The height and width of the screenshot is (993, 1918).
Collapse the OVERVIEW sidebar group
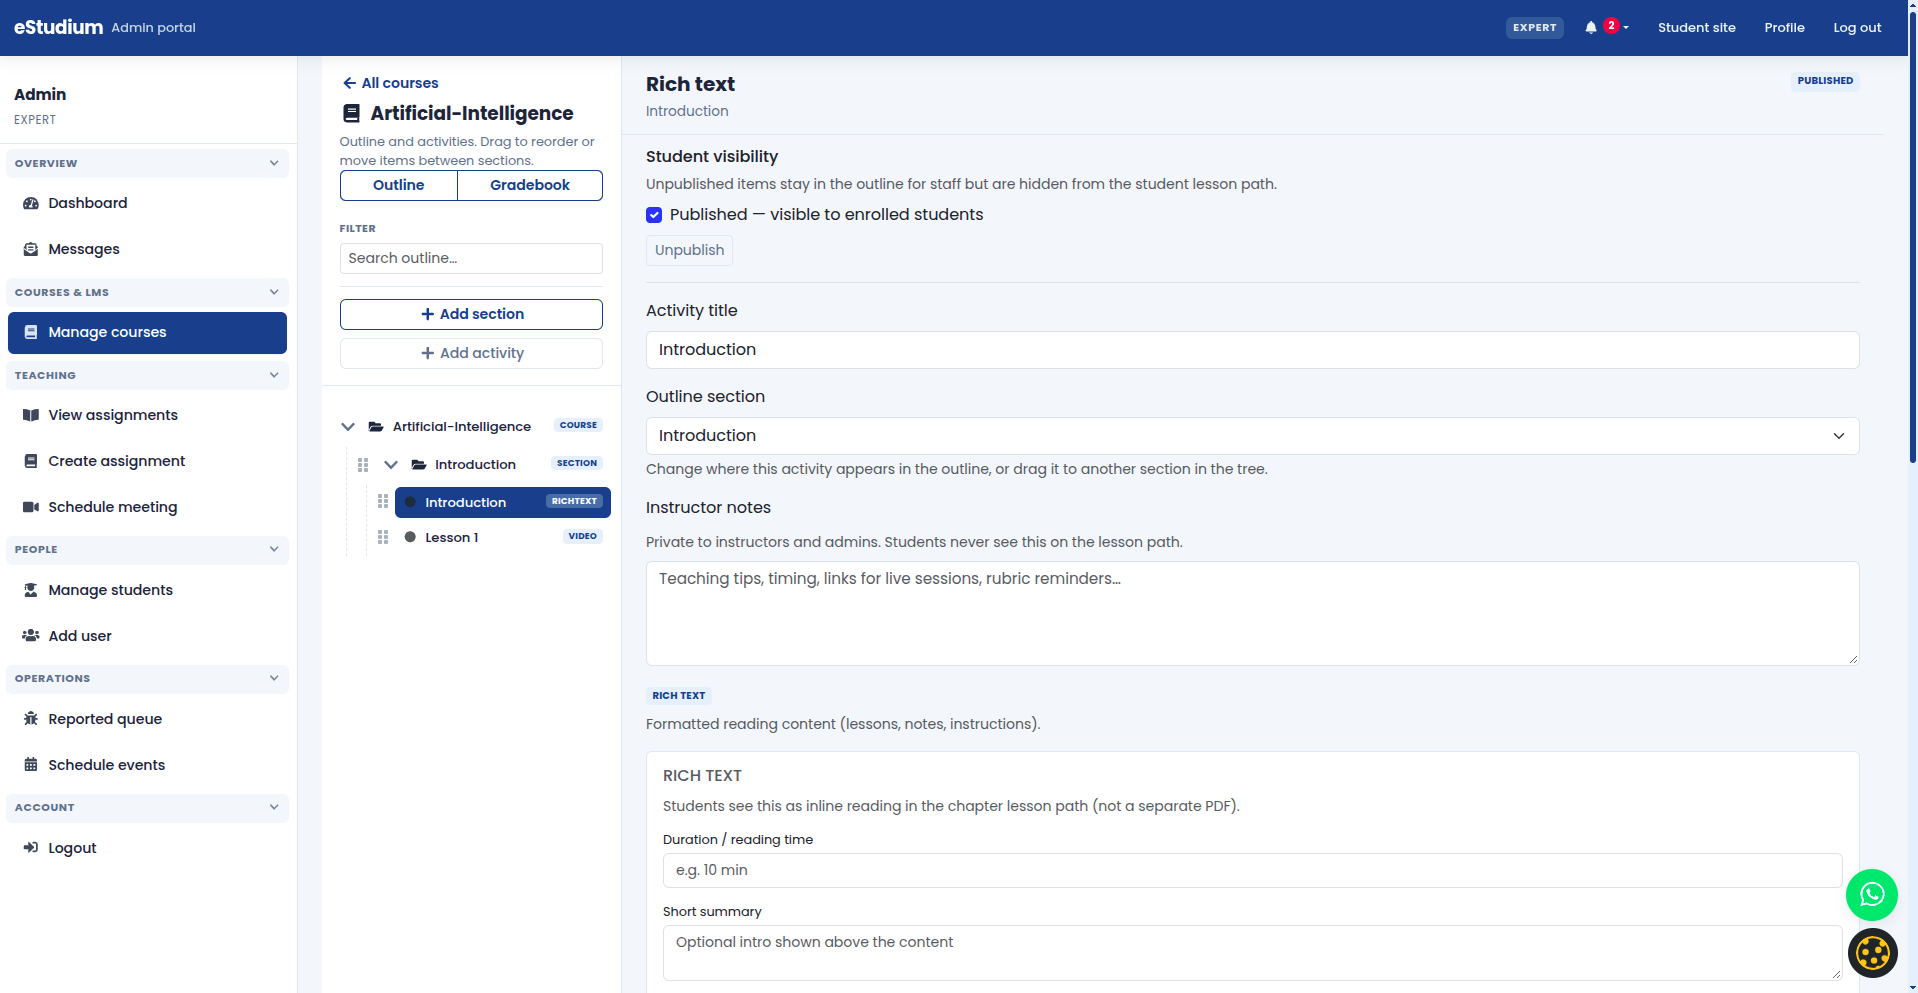click(274, 163)
